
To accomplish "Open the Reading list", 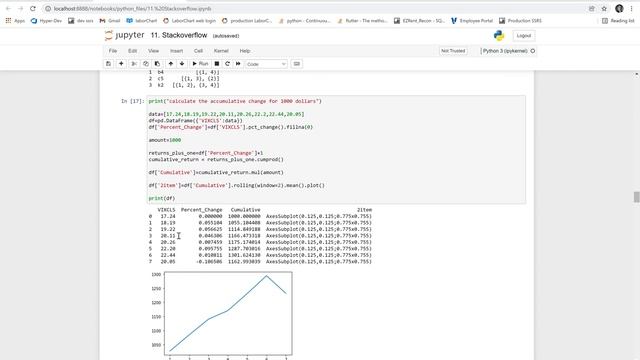I will 618,20.
